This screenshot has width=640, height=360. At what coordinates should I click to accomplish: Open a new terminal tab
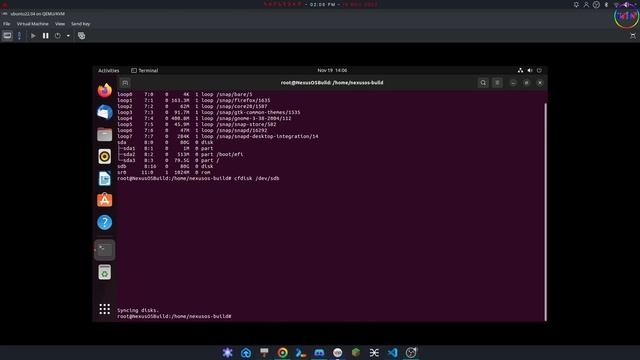(125, 83)
